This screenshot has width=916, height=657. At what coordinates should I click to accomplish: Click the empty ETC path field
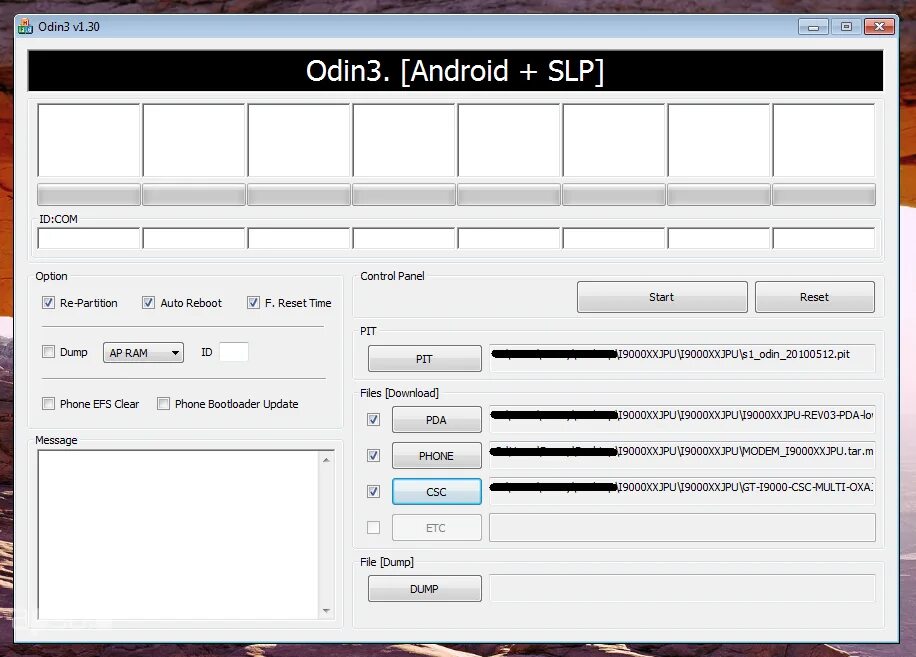[x=682, y=527]
